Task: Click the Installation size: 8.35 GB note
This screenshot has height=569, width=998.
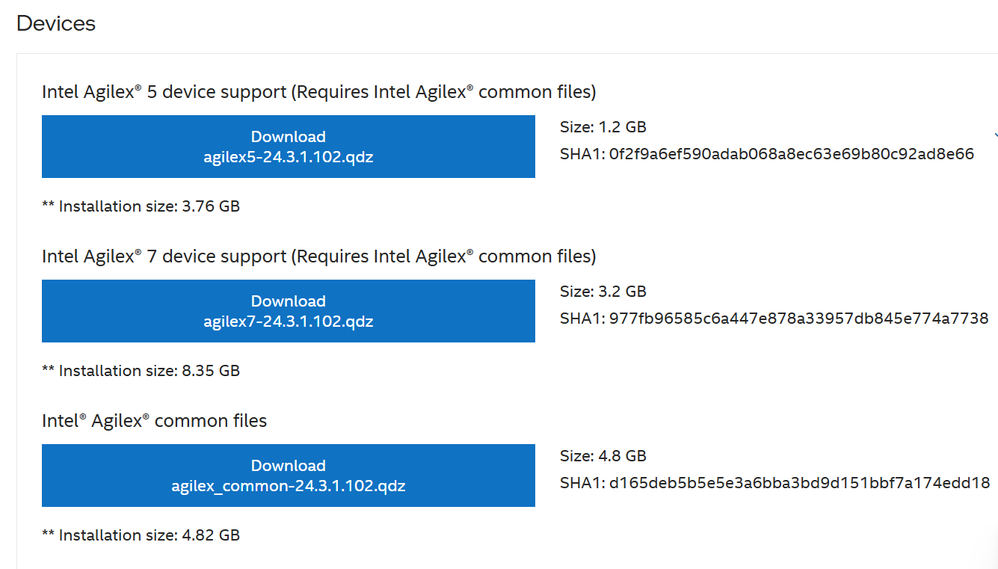Action: pyautogui.click(x=141, y=371)
